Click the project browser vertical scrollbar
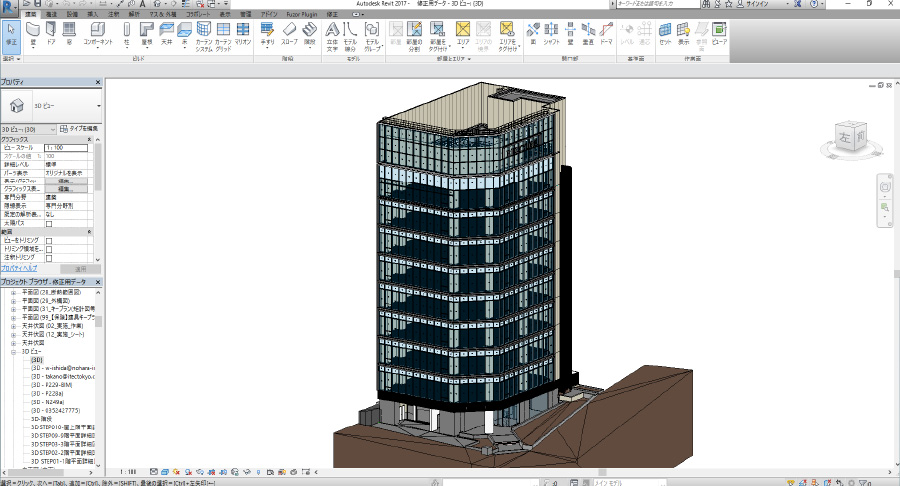The width and height of the screenshot is (900, 486). point(98,321)
